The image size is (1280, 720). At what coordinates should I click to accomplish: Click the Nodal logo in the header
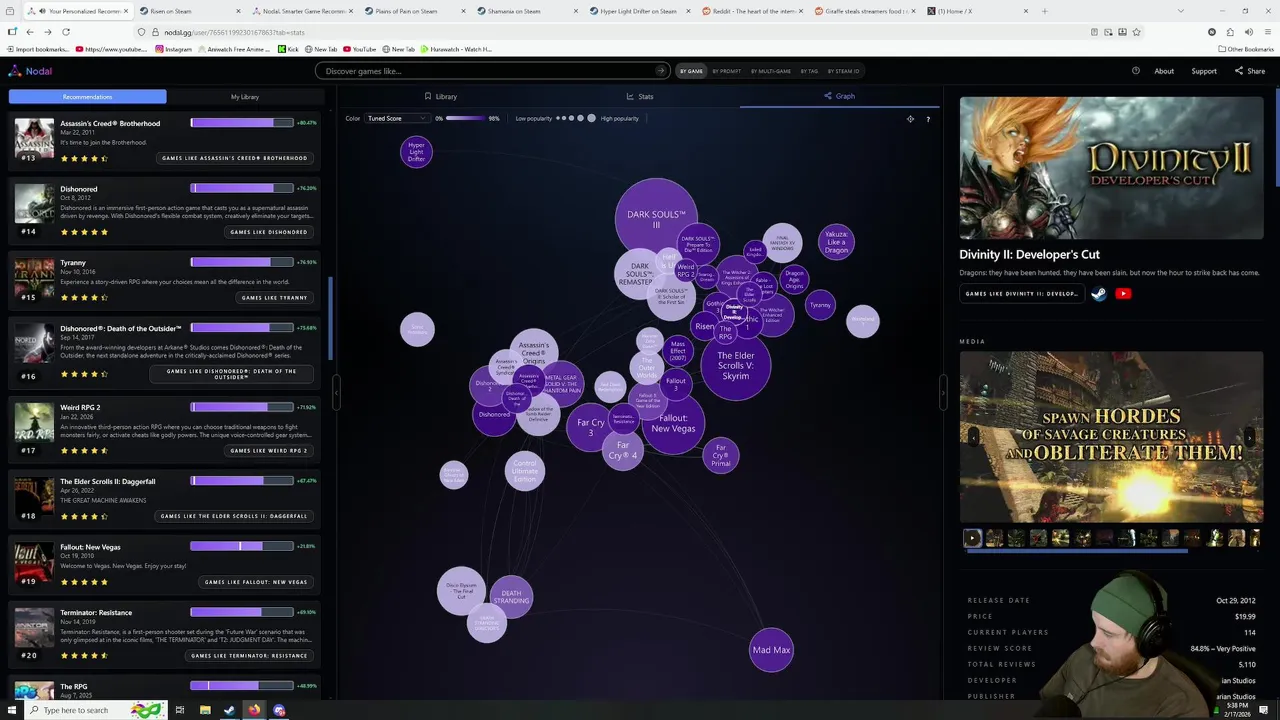coord(30,71)
